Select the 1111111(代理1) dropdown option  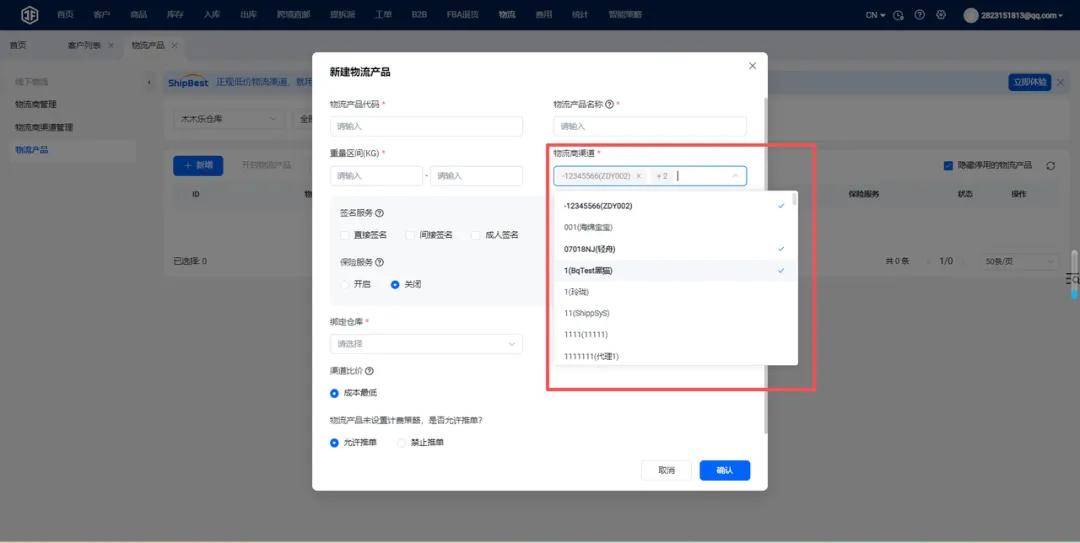[675, 356]
